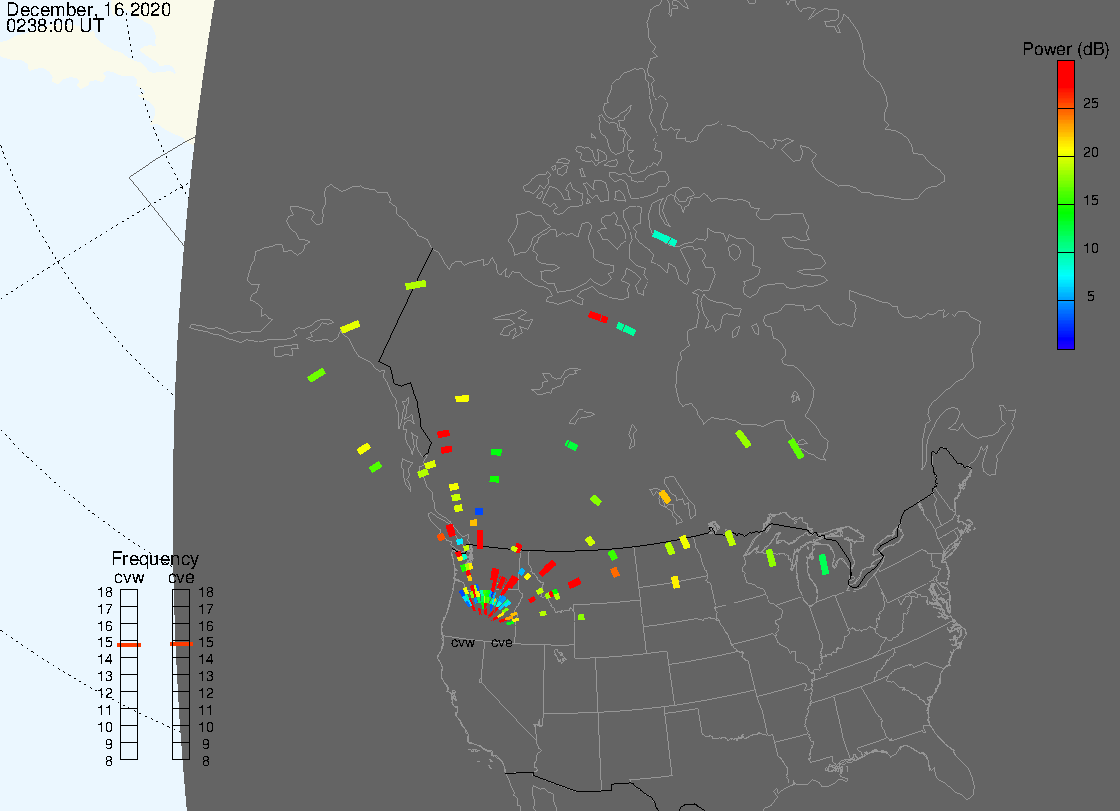Screen dimensions: 1120x811
Task: Click the 20 tick label on power scale
Action: pos(1091,152)
